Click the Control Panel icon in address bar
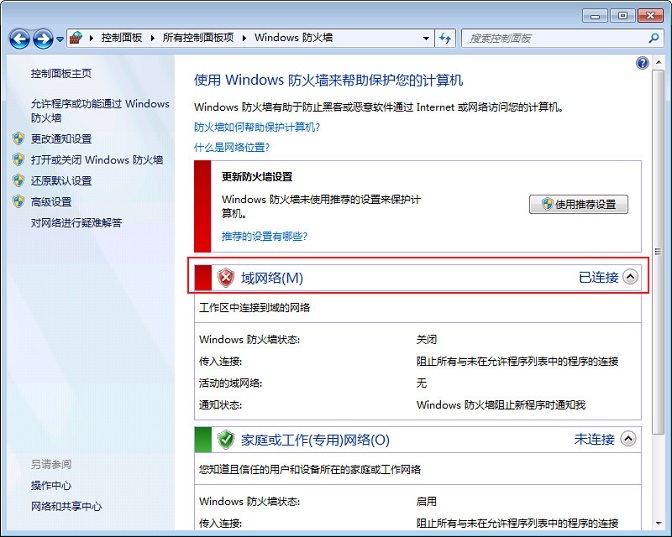This screenshot has height=537, width=672. (76, 38)
